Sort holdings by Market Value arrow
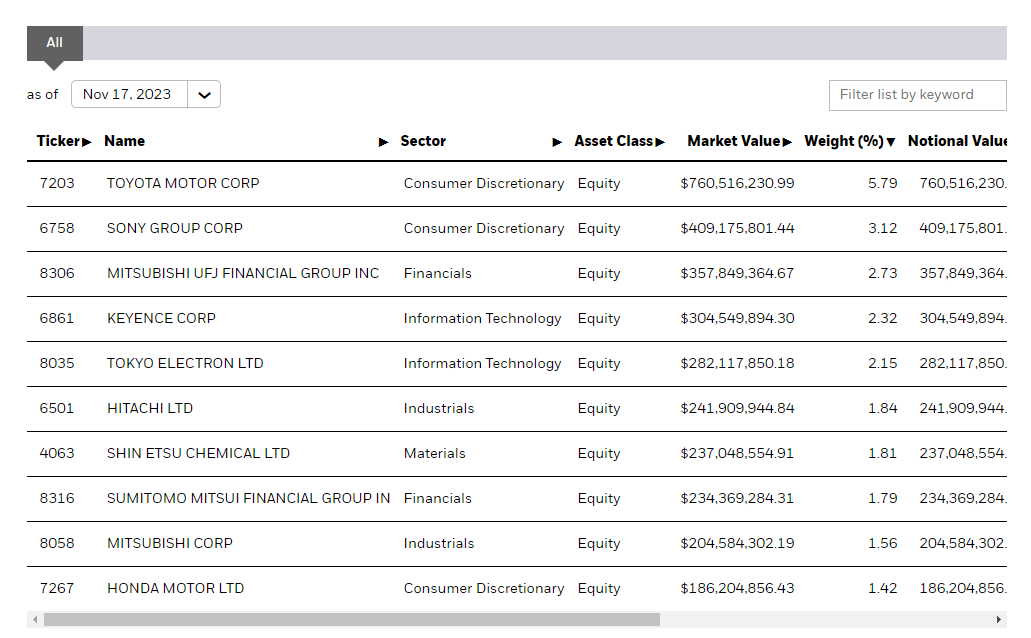This screenshot has height=638, width=1031. (x=787, y=142)
